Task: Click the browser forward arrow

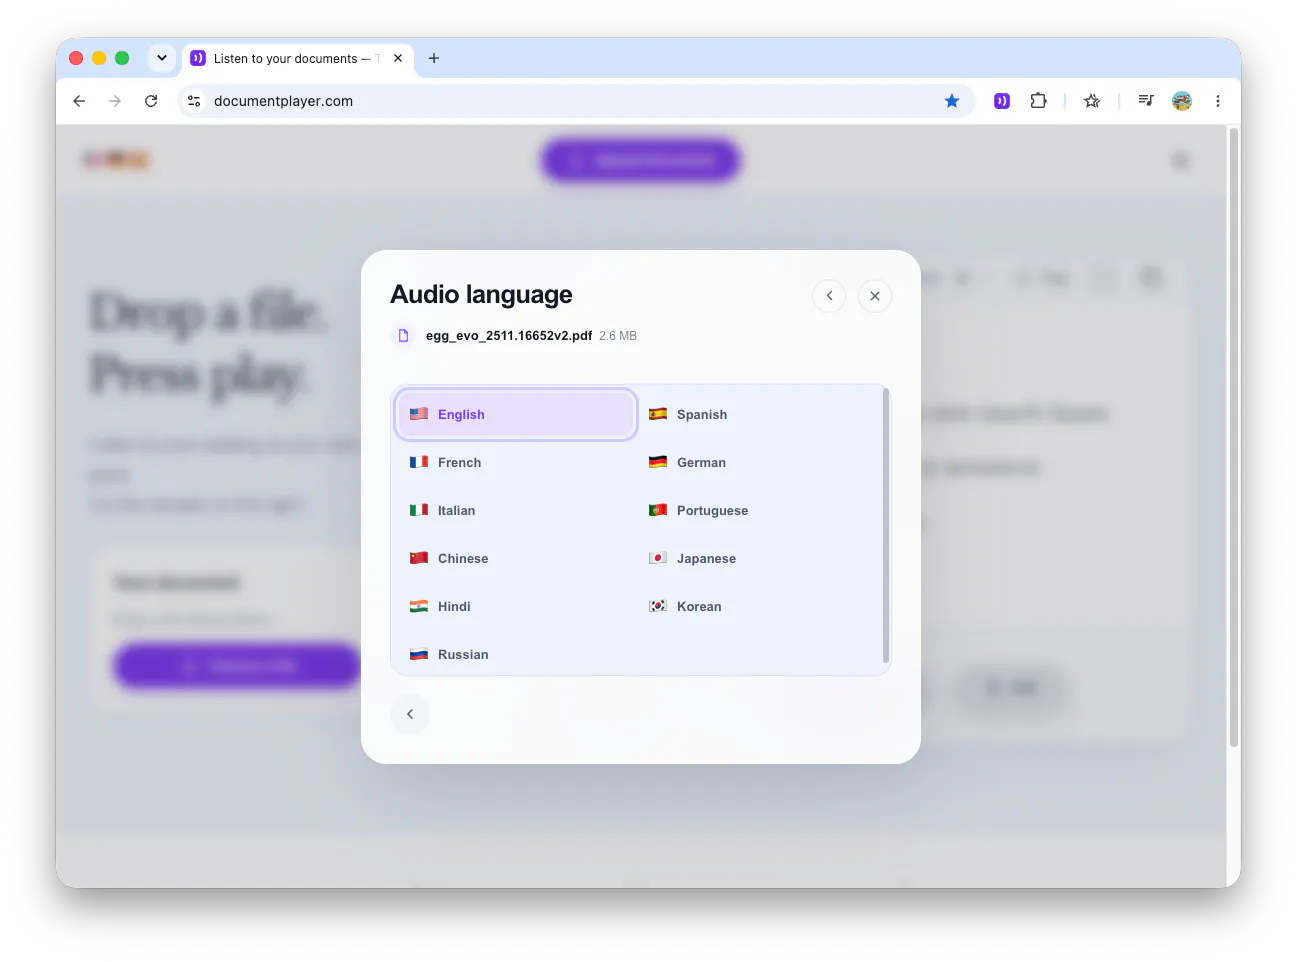Action: pos(115,101)
